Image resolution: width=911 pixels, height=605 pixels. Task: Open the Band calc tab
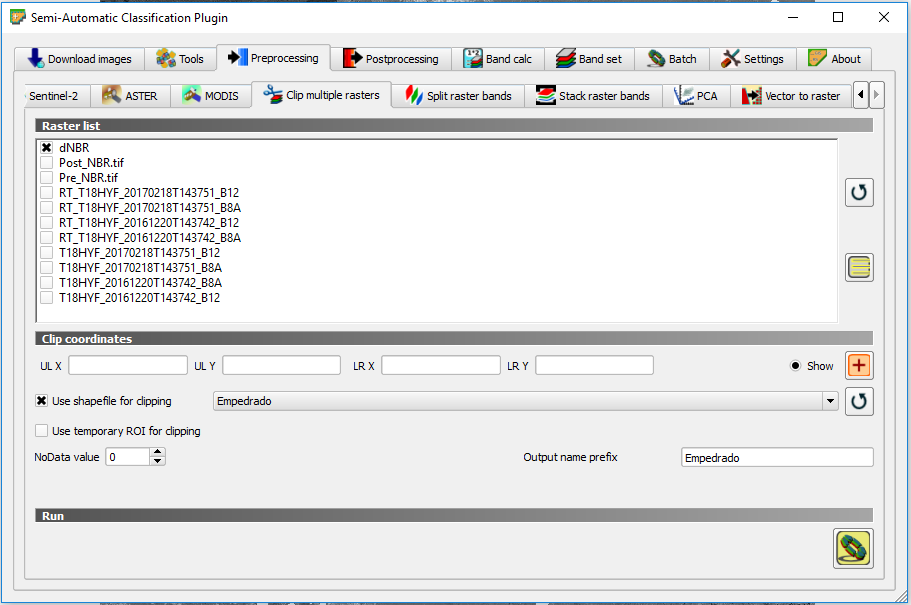(497, 59)
